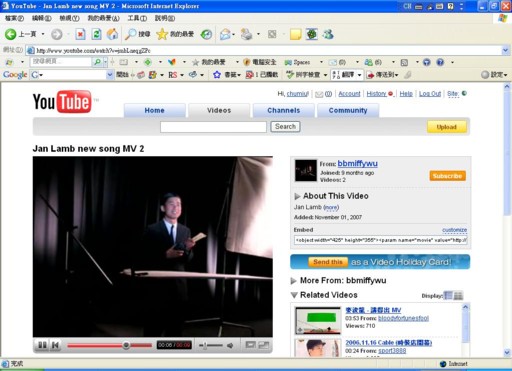Subscribe to bbmiffywu's channel

point(447,176)
